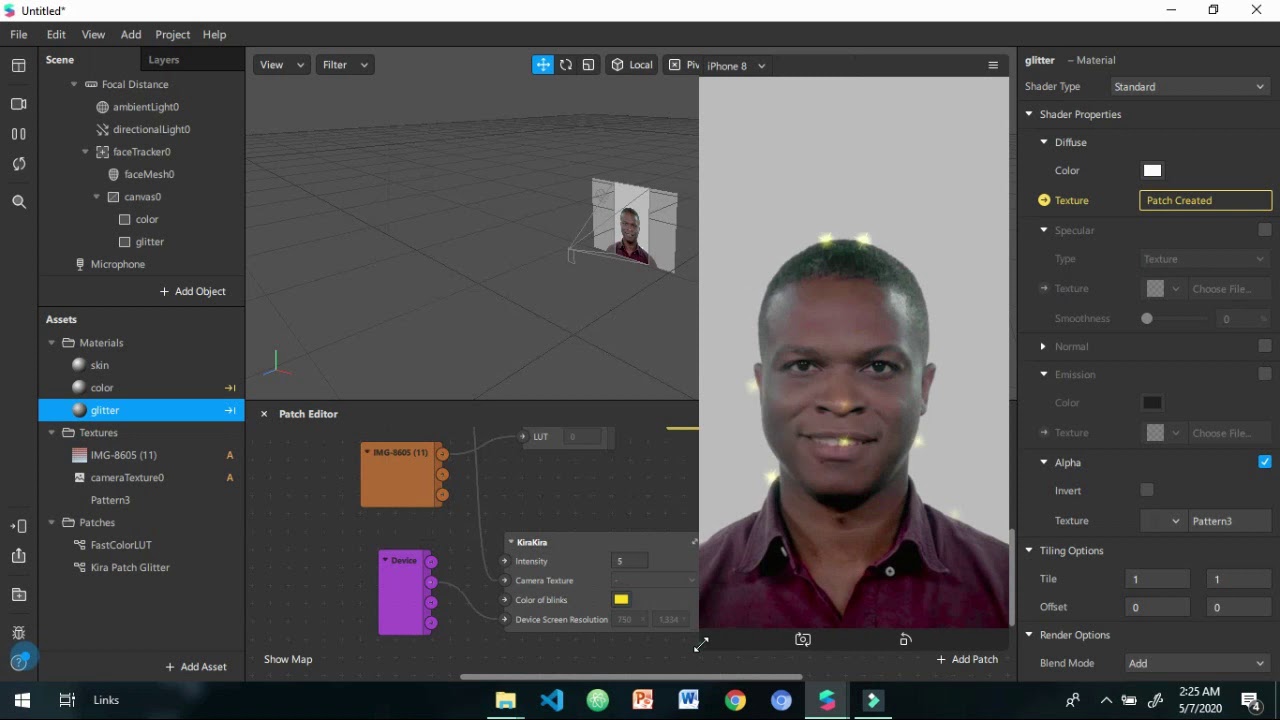Enable the Emission checkbox
The image size is (1280, 720).
pyautogui.click(x=1265, y=374)
